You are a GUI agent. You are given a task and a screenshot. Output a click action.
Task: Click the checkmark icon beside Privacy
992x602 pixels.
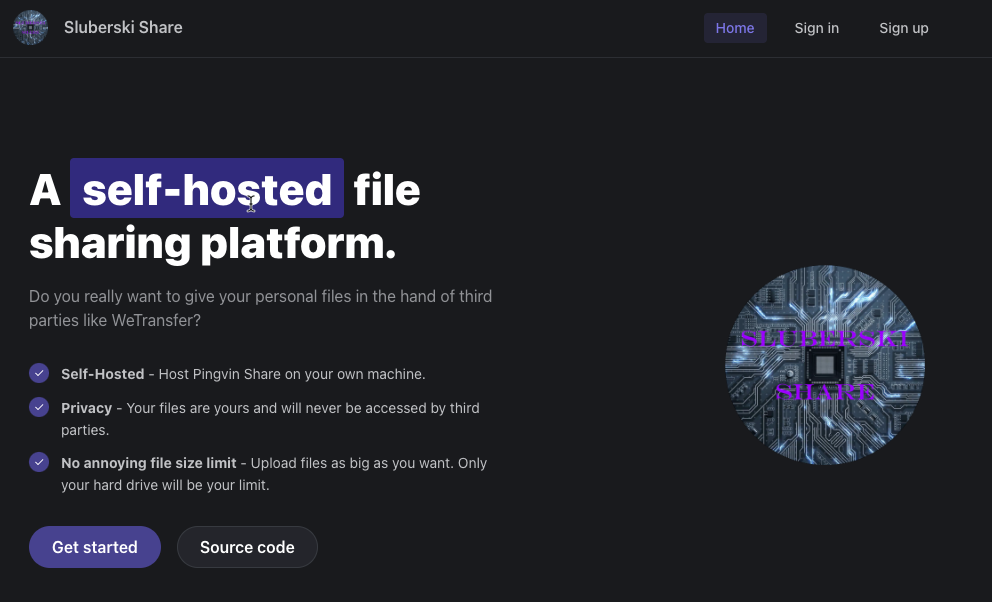point(39,407)
